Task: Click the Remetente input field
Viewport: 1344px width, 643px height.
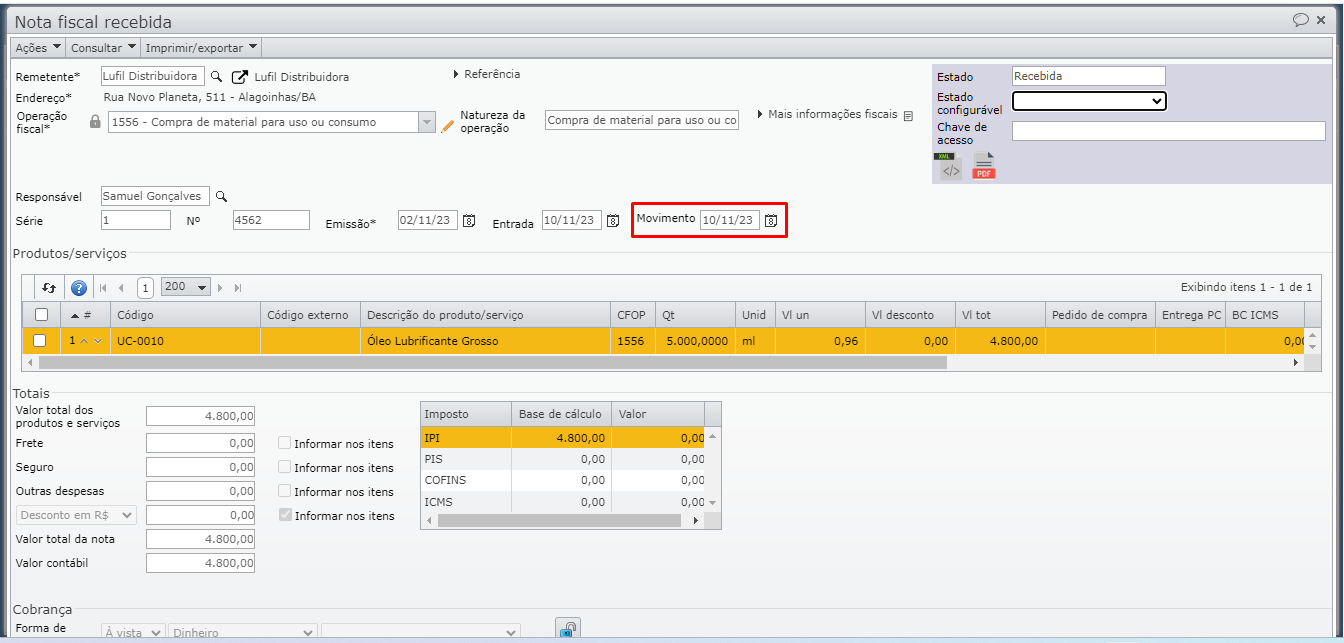Action: (153, 76)
